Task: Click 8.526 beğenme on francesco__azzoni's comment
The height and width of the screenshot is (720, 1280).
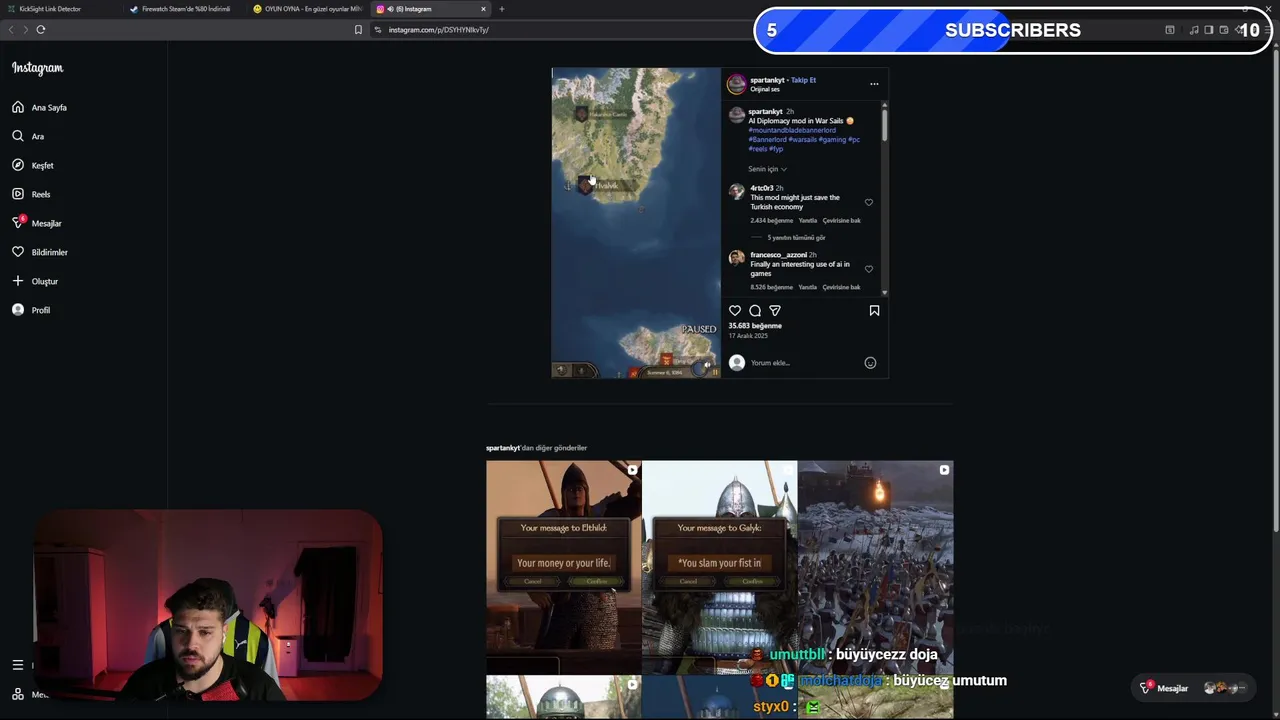Action: click(x=772, y=288)
